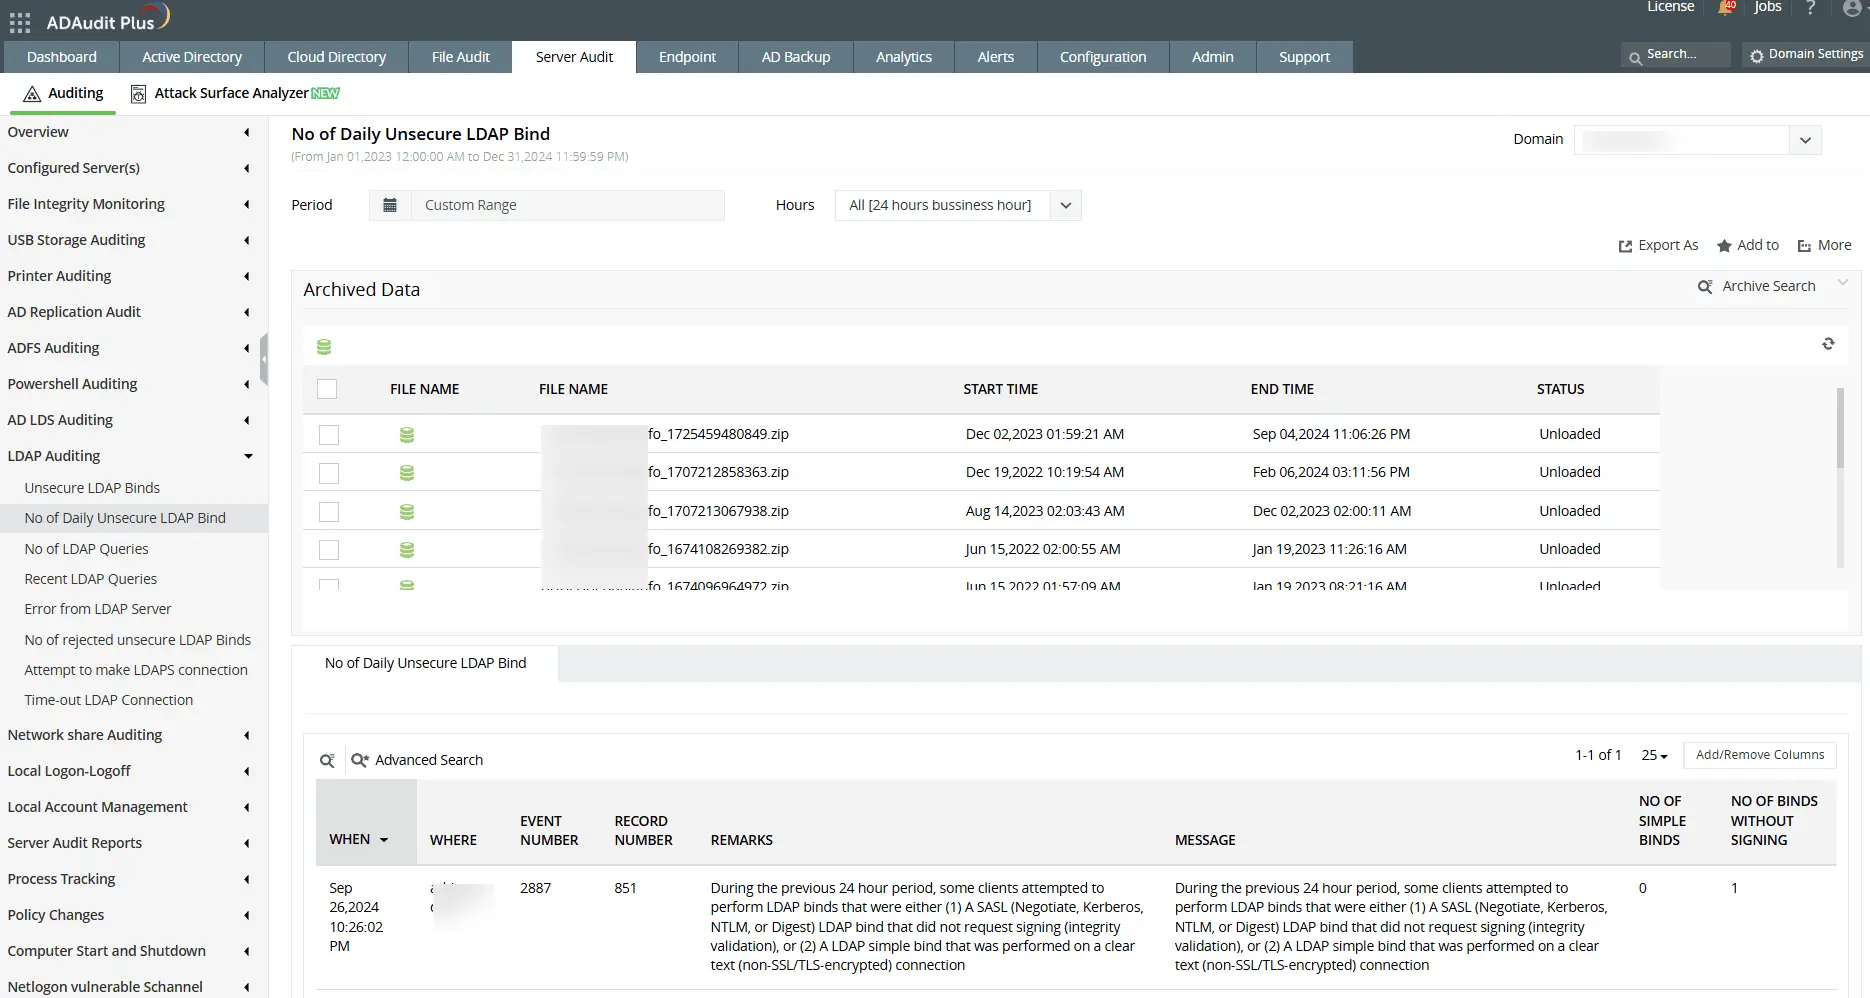
Task: Check the select-all checkbox in Archived Data header
Action: pos(327,389)
